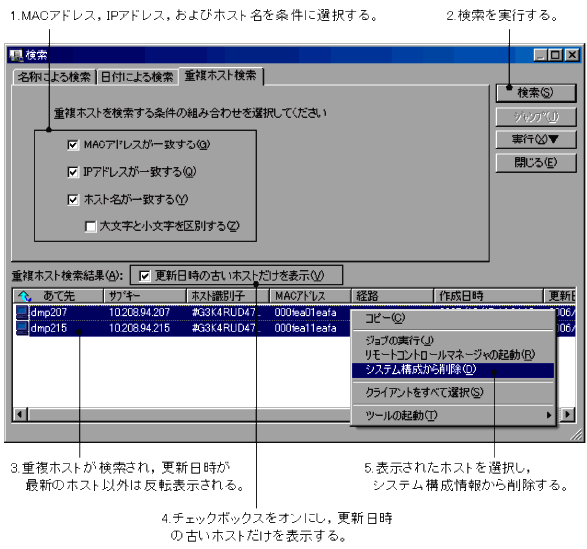Click the horizontal scrollbar left arrow
The image size is (587, 549).
coord(20,415)
